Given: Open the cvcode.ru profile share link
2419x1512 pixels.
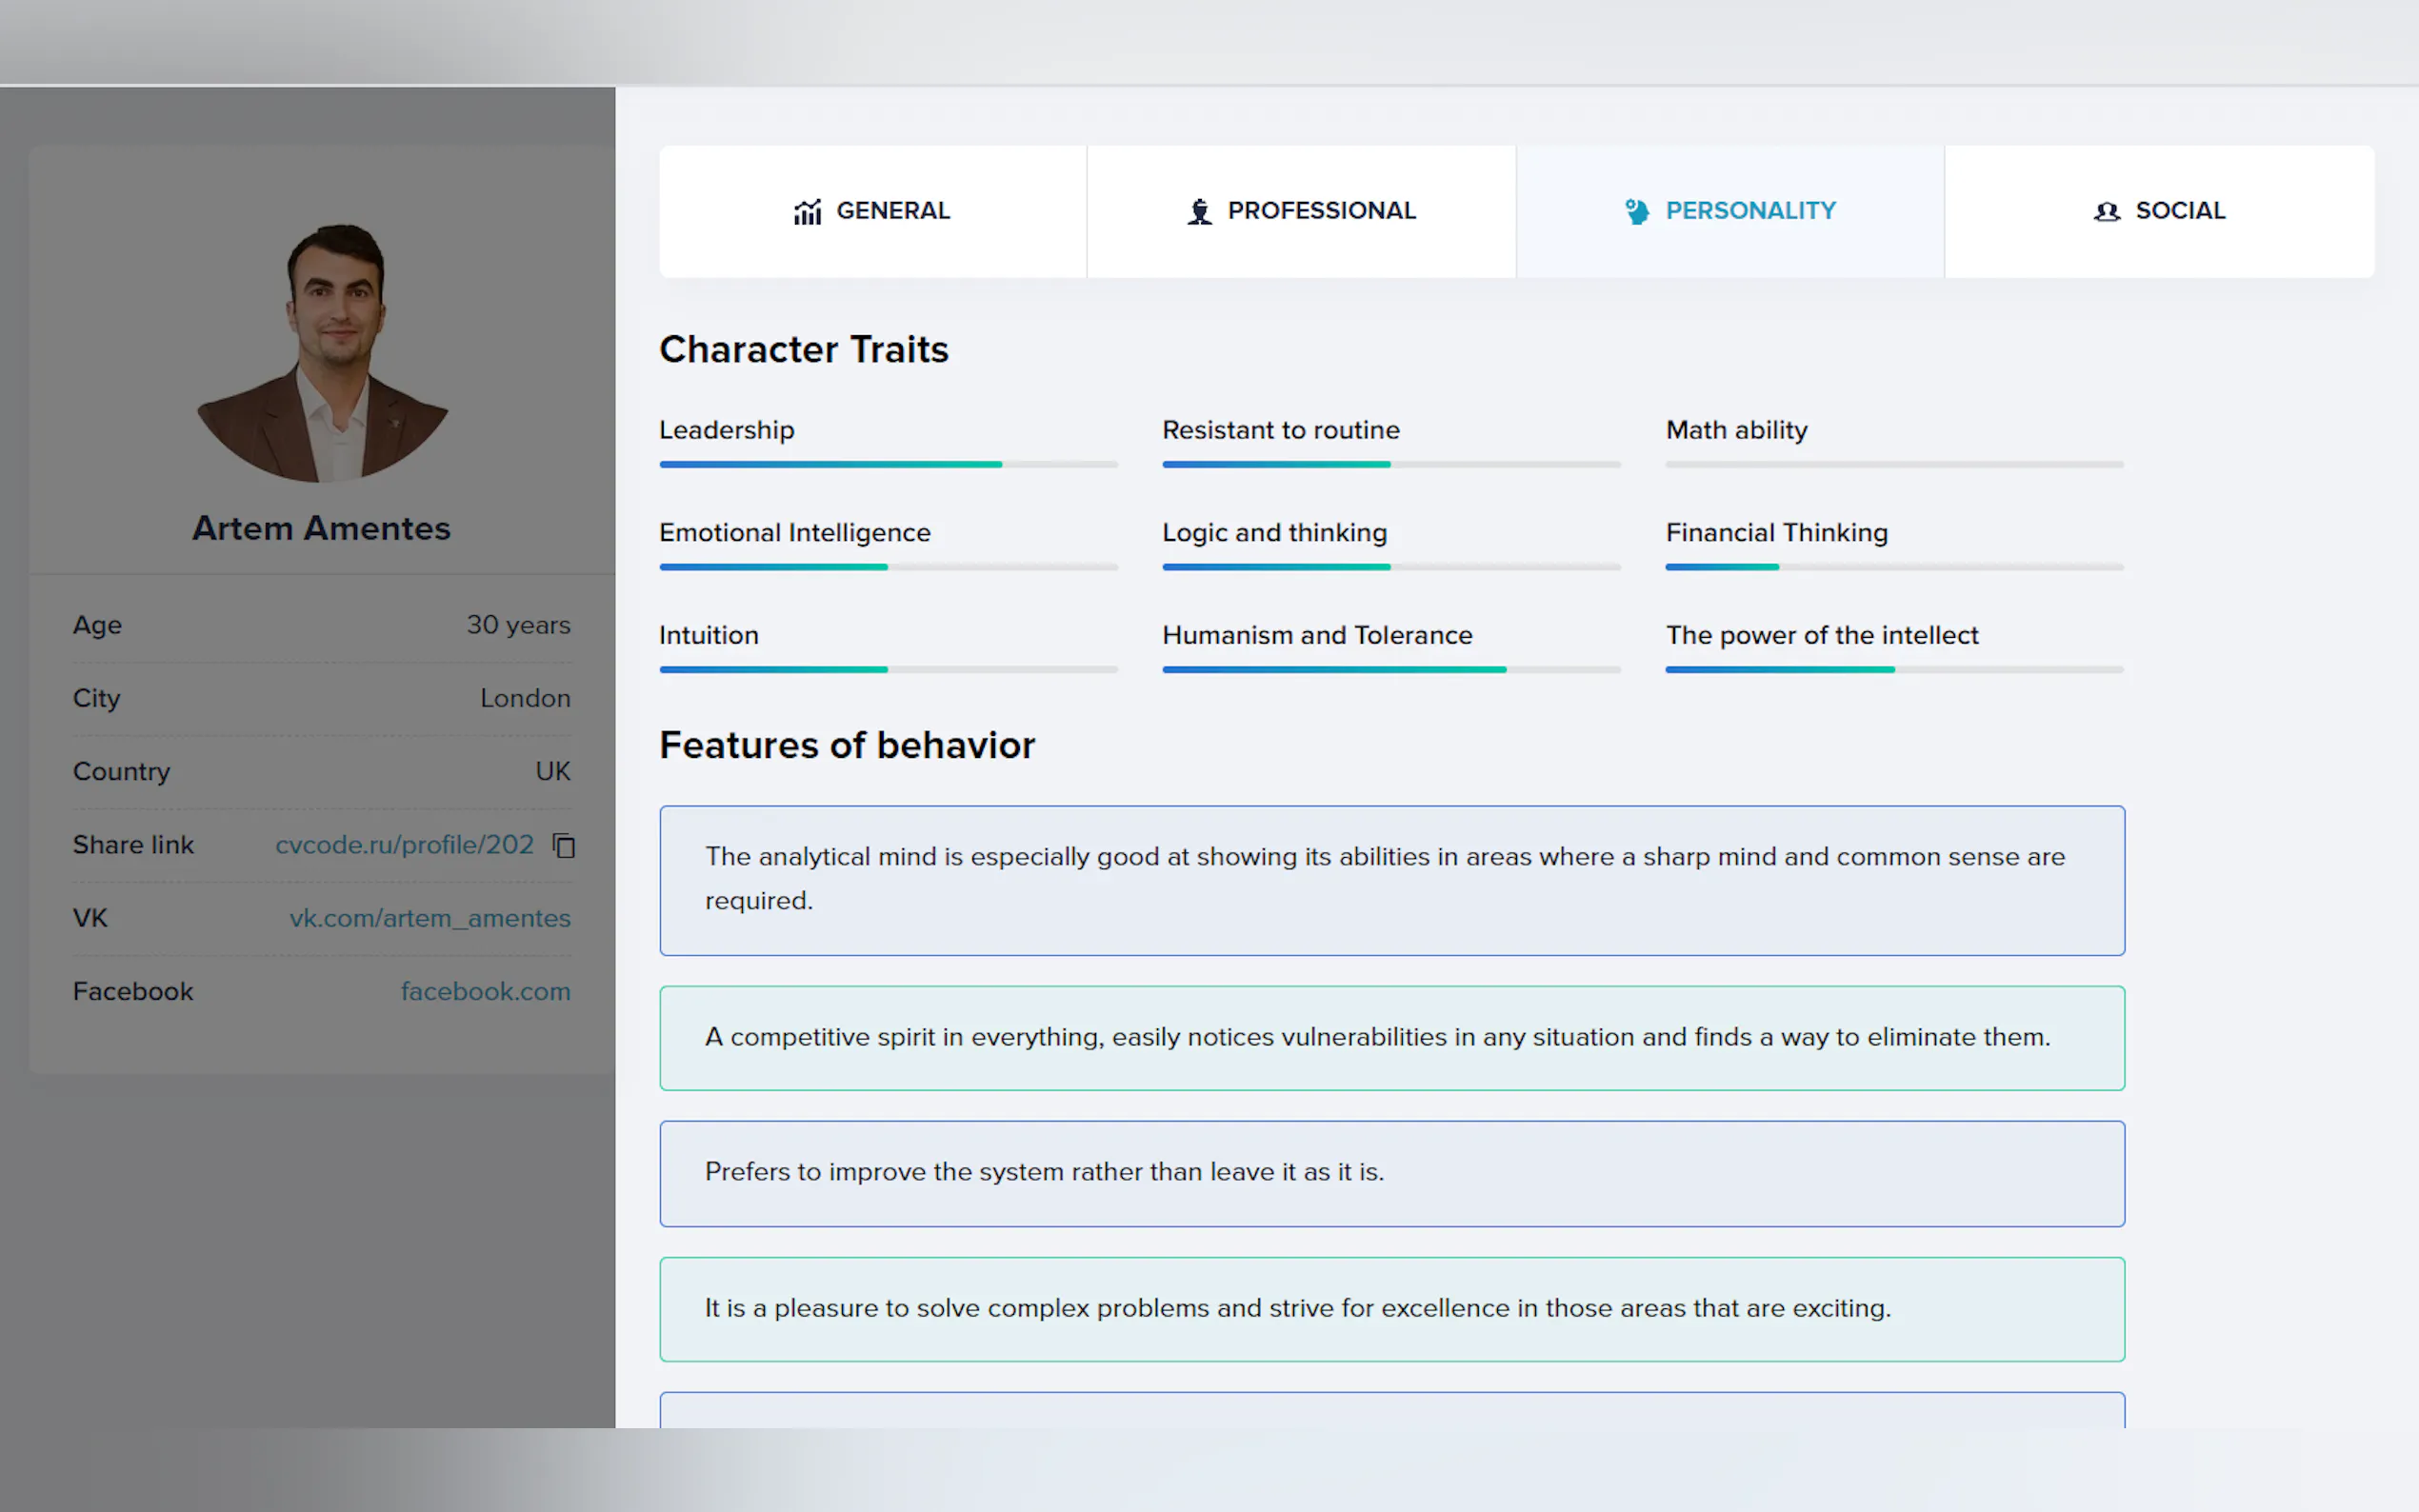Looking at the screenshot, I should point(404,845).
